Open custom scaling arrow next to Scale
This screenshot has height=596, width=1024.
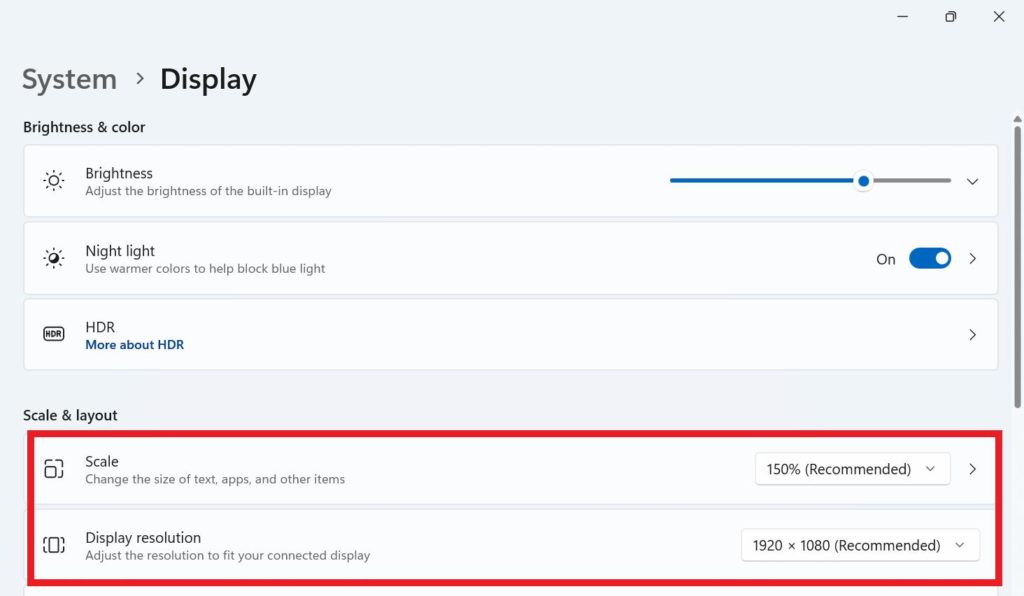click(972, 469)
